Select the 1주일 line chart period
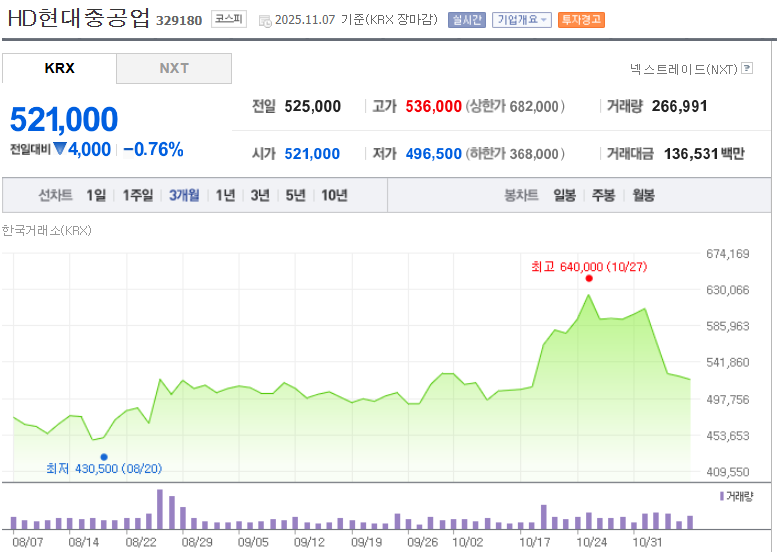 (138, 195)
